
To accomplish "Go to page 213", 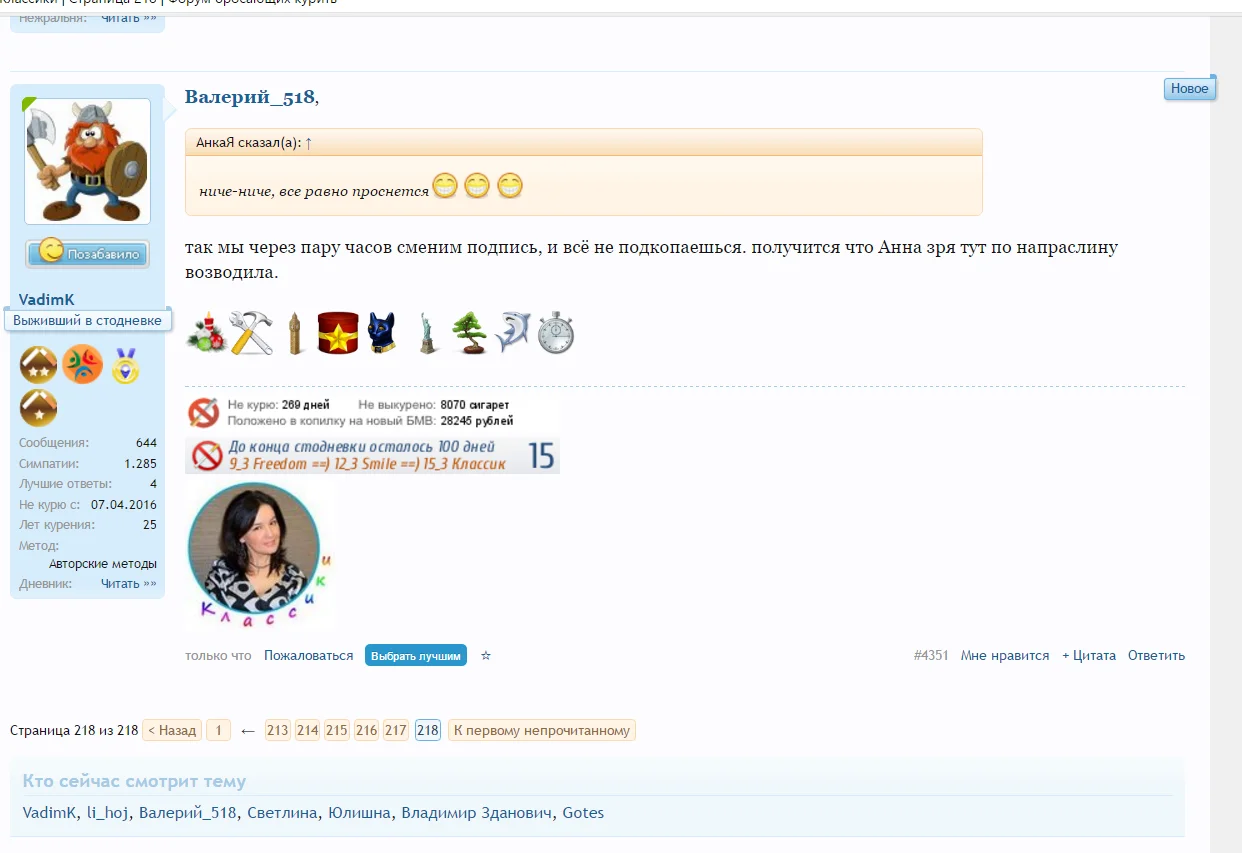I will [278, 730].
